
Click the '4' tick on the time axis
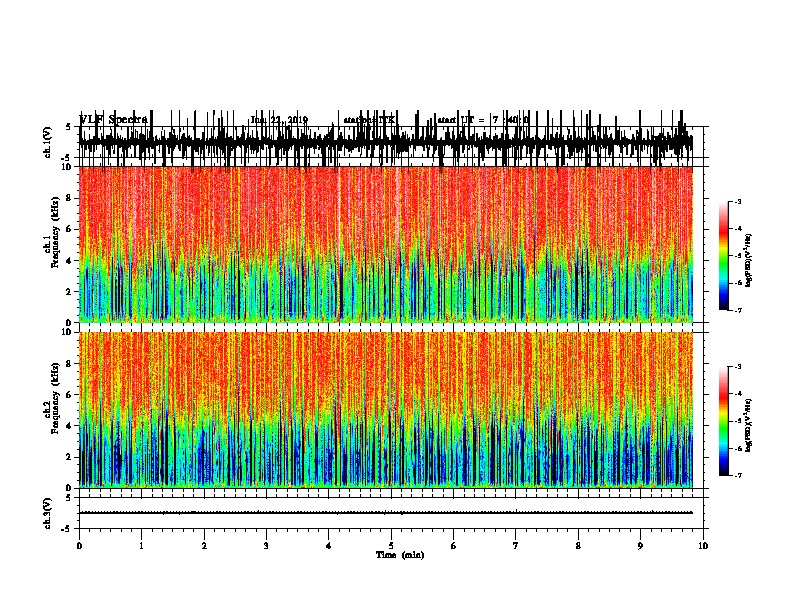tap(329, 546)
